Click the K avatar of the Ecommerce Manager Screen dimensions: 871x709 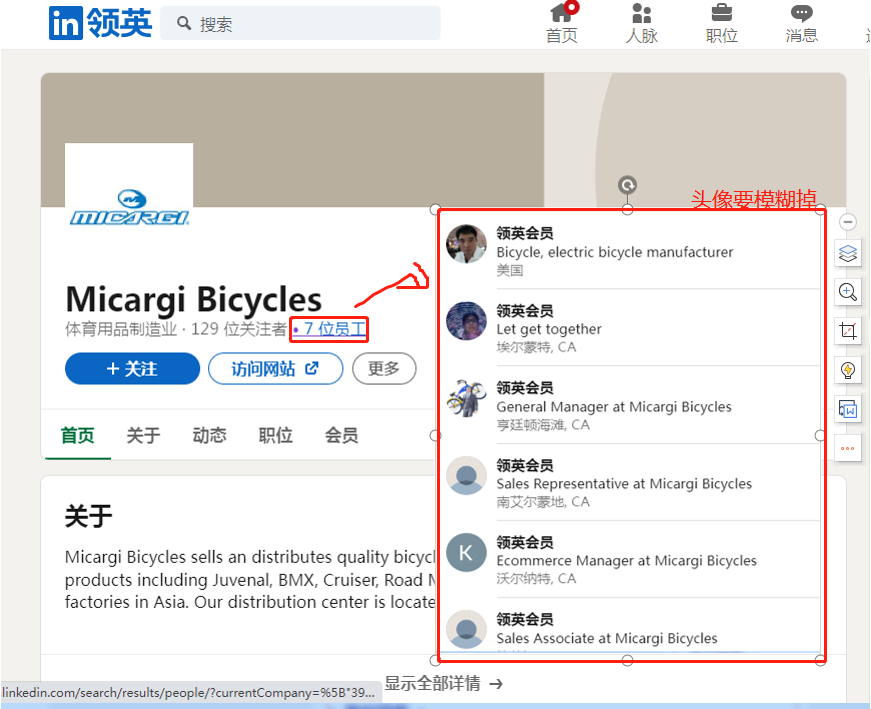467,552
